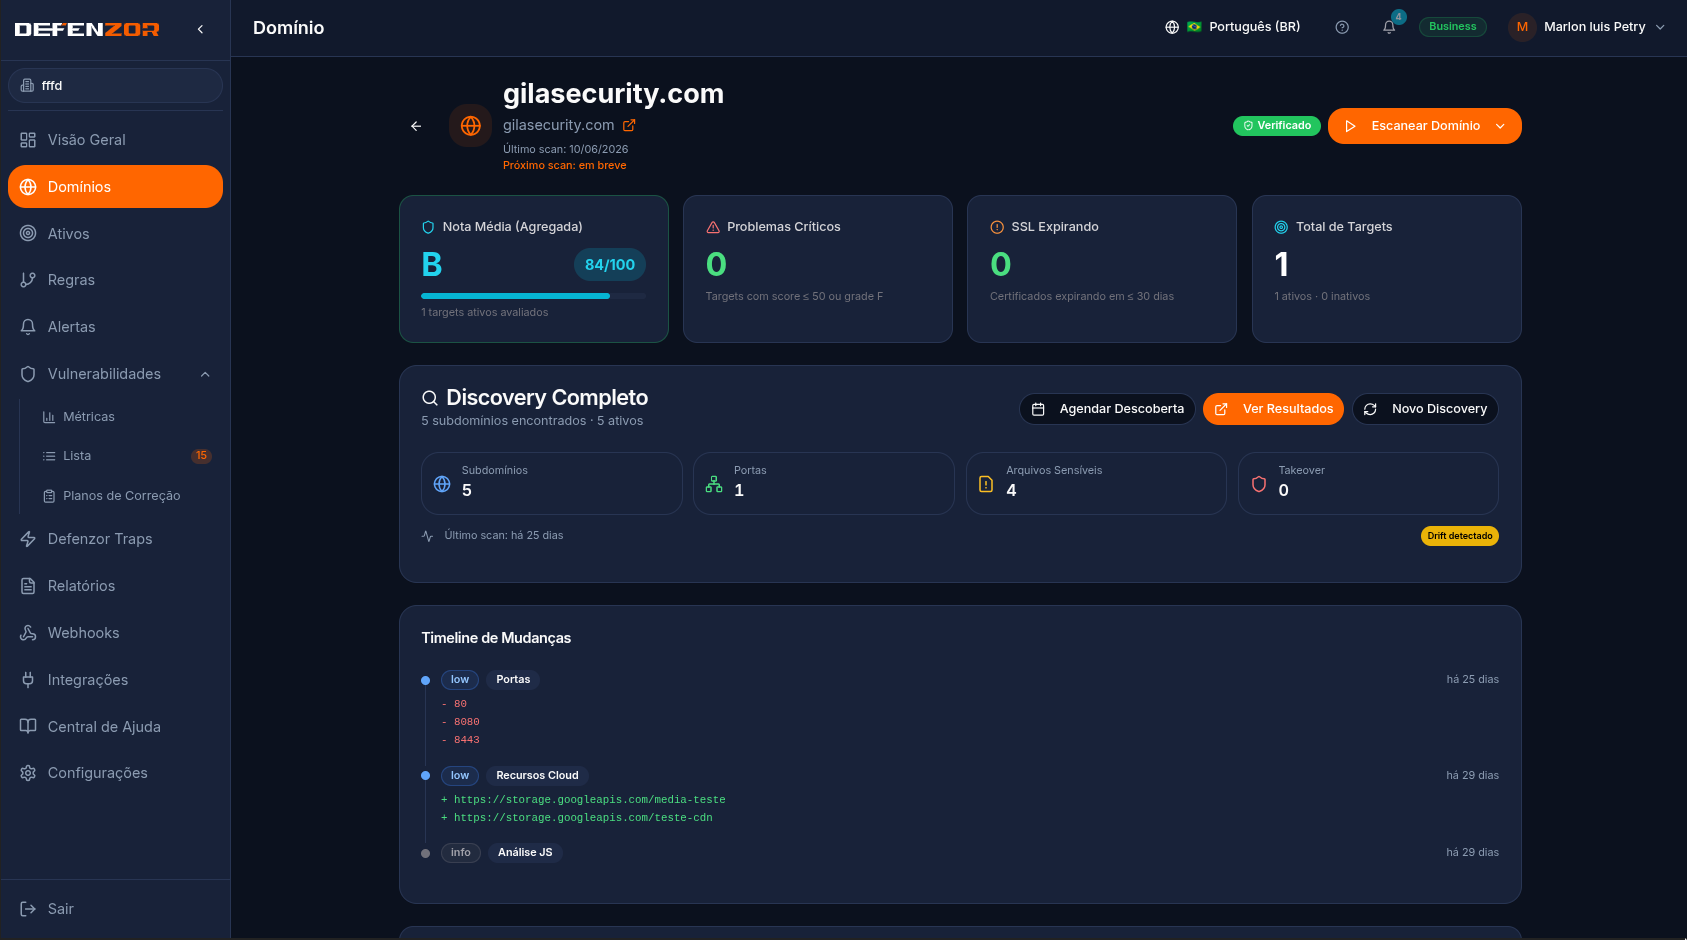Click the fffd workspace field
This screenshot has width=1687, height=940.
pos(115,85)
